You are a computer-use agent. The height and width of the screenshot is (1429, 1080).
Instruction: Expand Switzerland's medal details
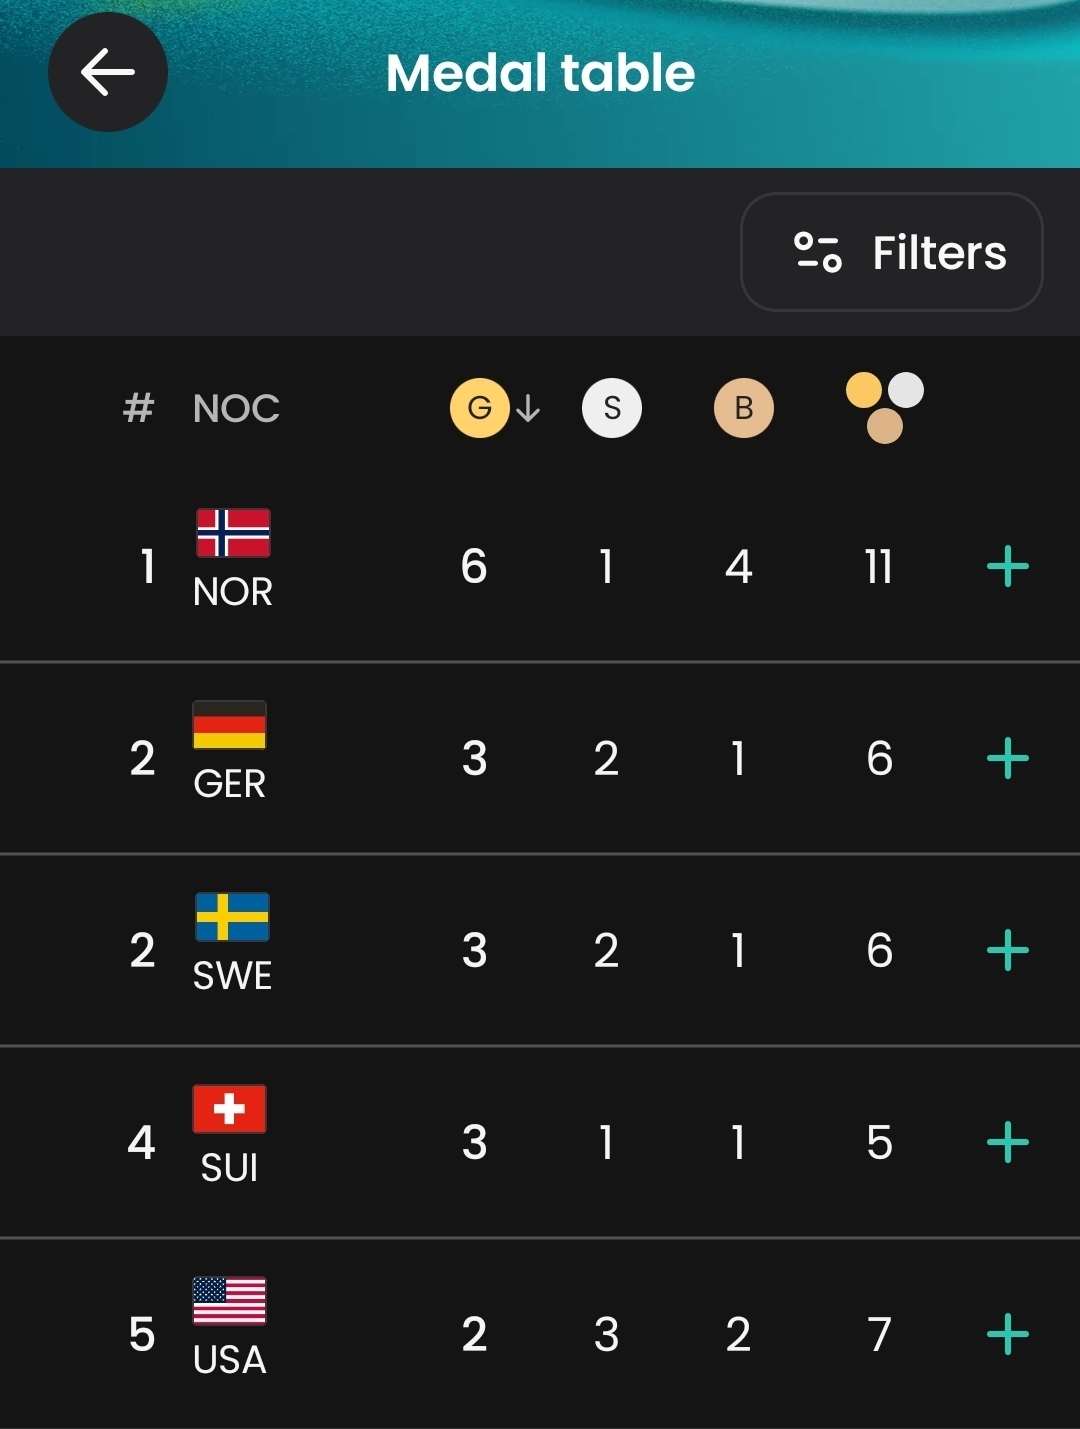pos(1007,1143)
